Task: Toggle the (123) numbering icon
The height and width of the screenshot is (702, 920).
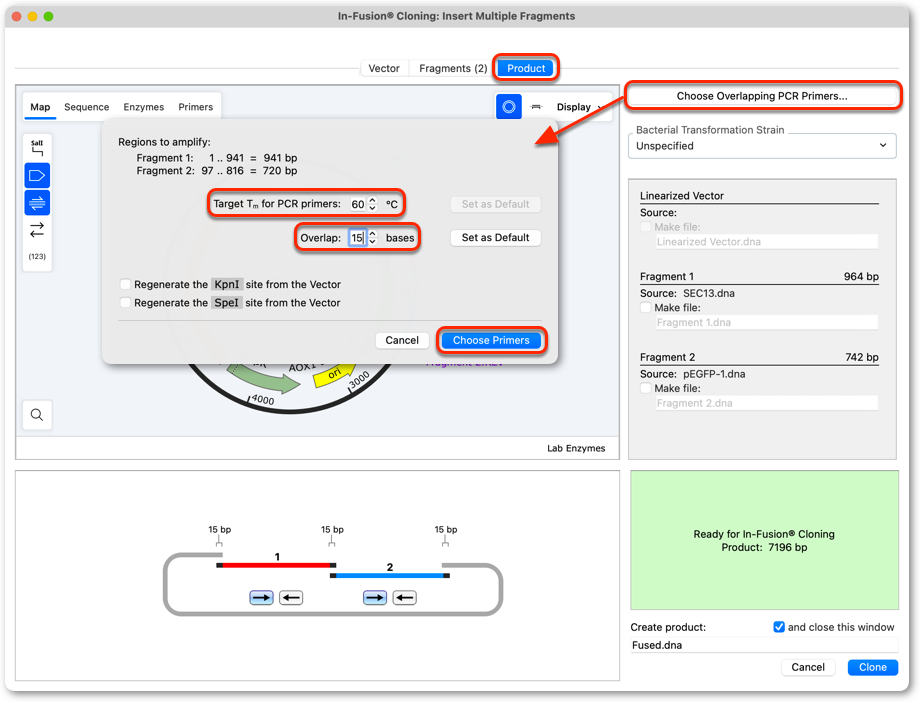Action: [x=37, y=256]
